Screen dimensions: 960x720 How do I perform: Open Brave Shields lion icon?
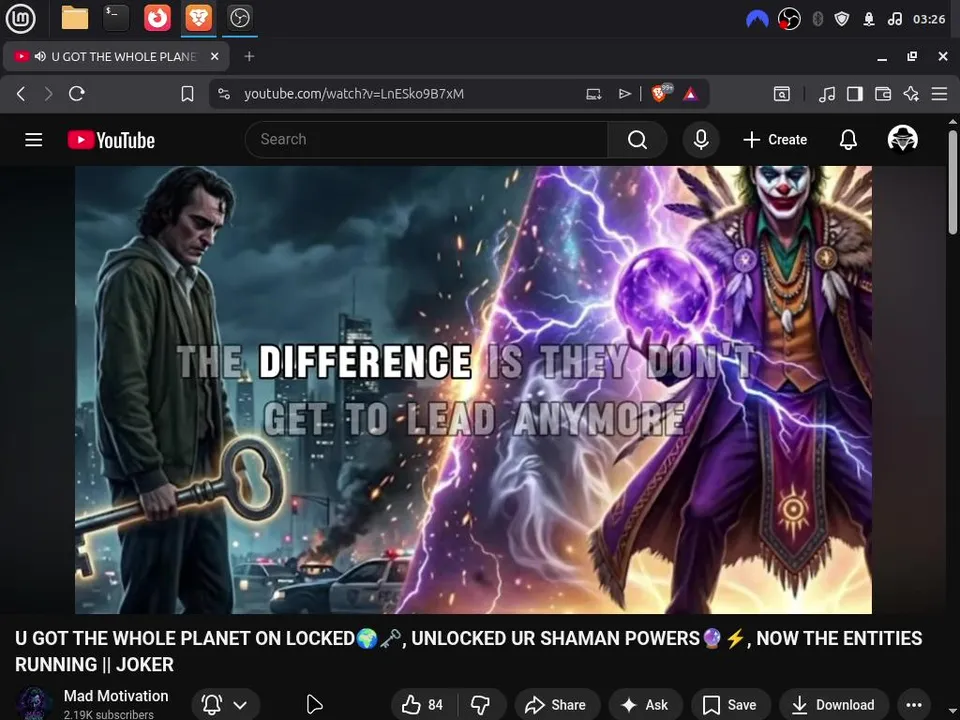click(x=661, y=93)
